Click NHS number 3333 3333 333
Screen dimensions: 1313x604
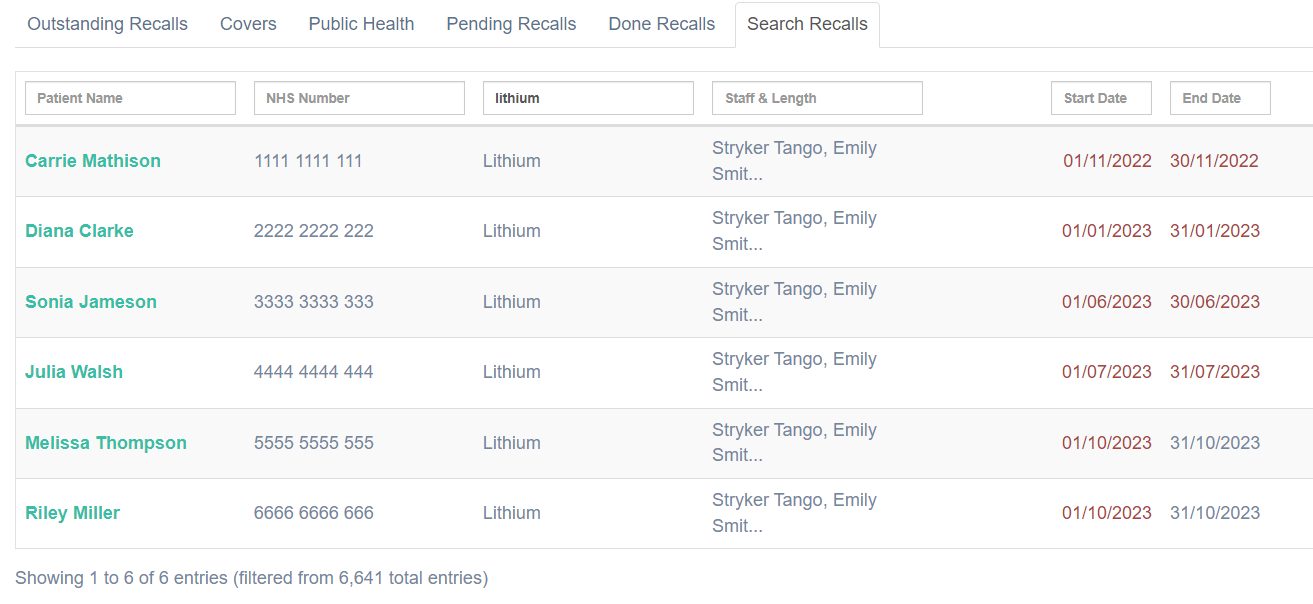[314, 302]
